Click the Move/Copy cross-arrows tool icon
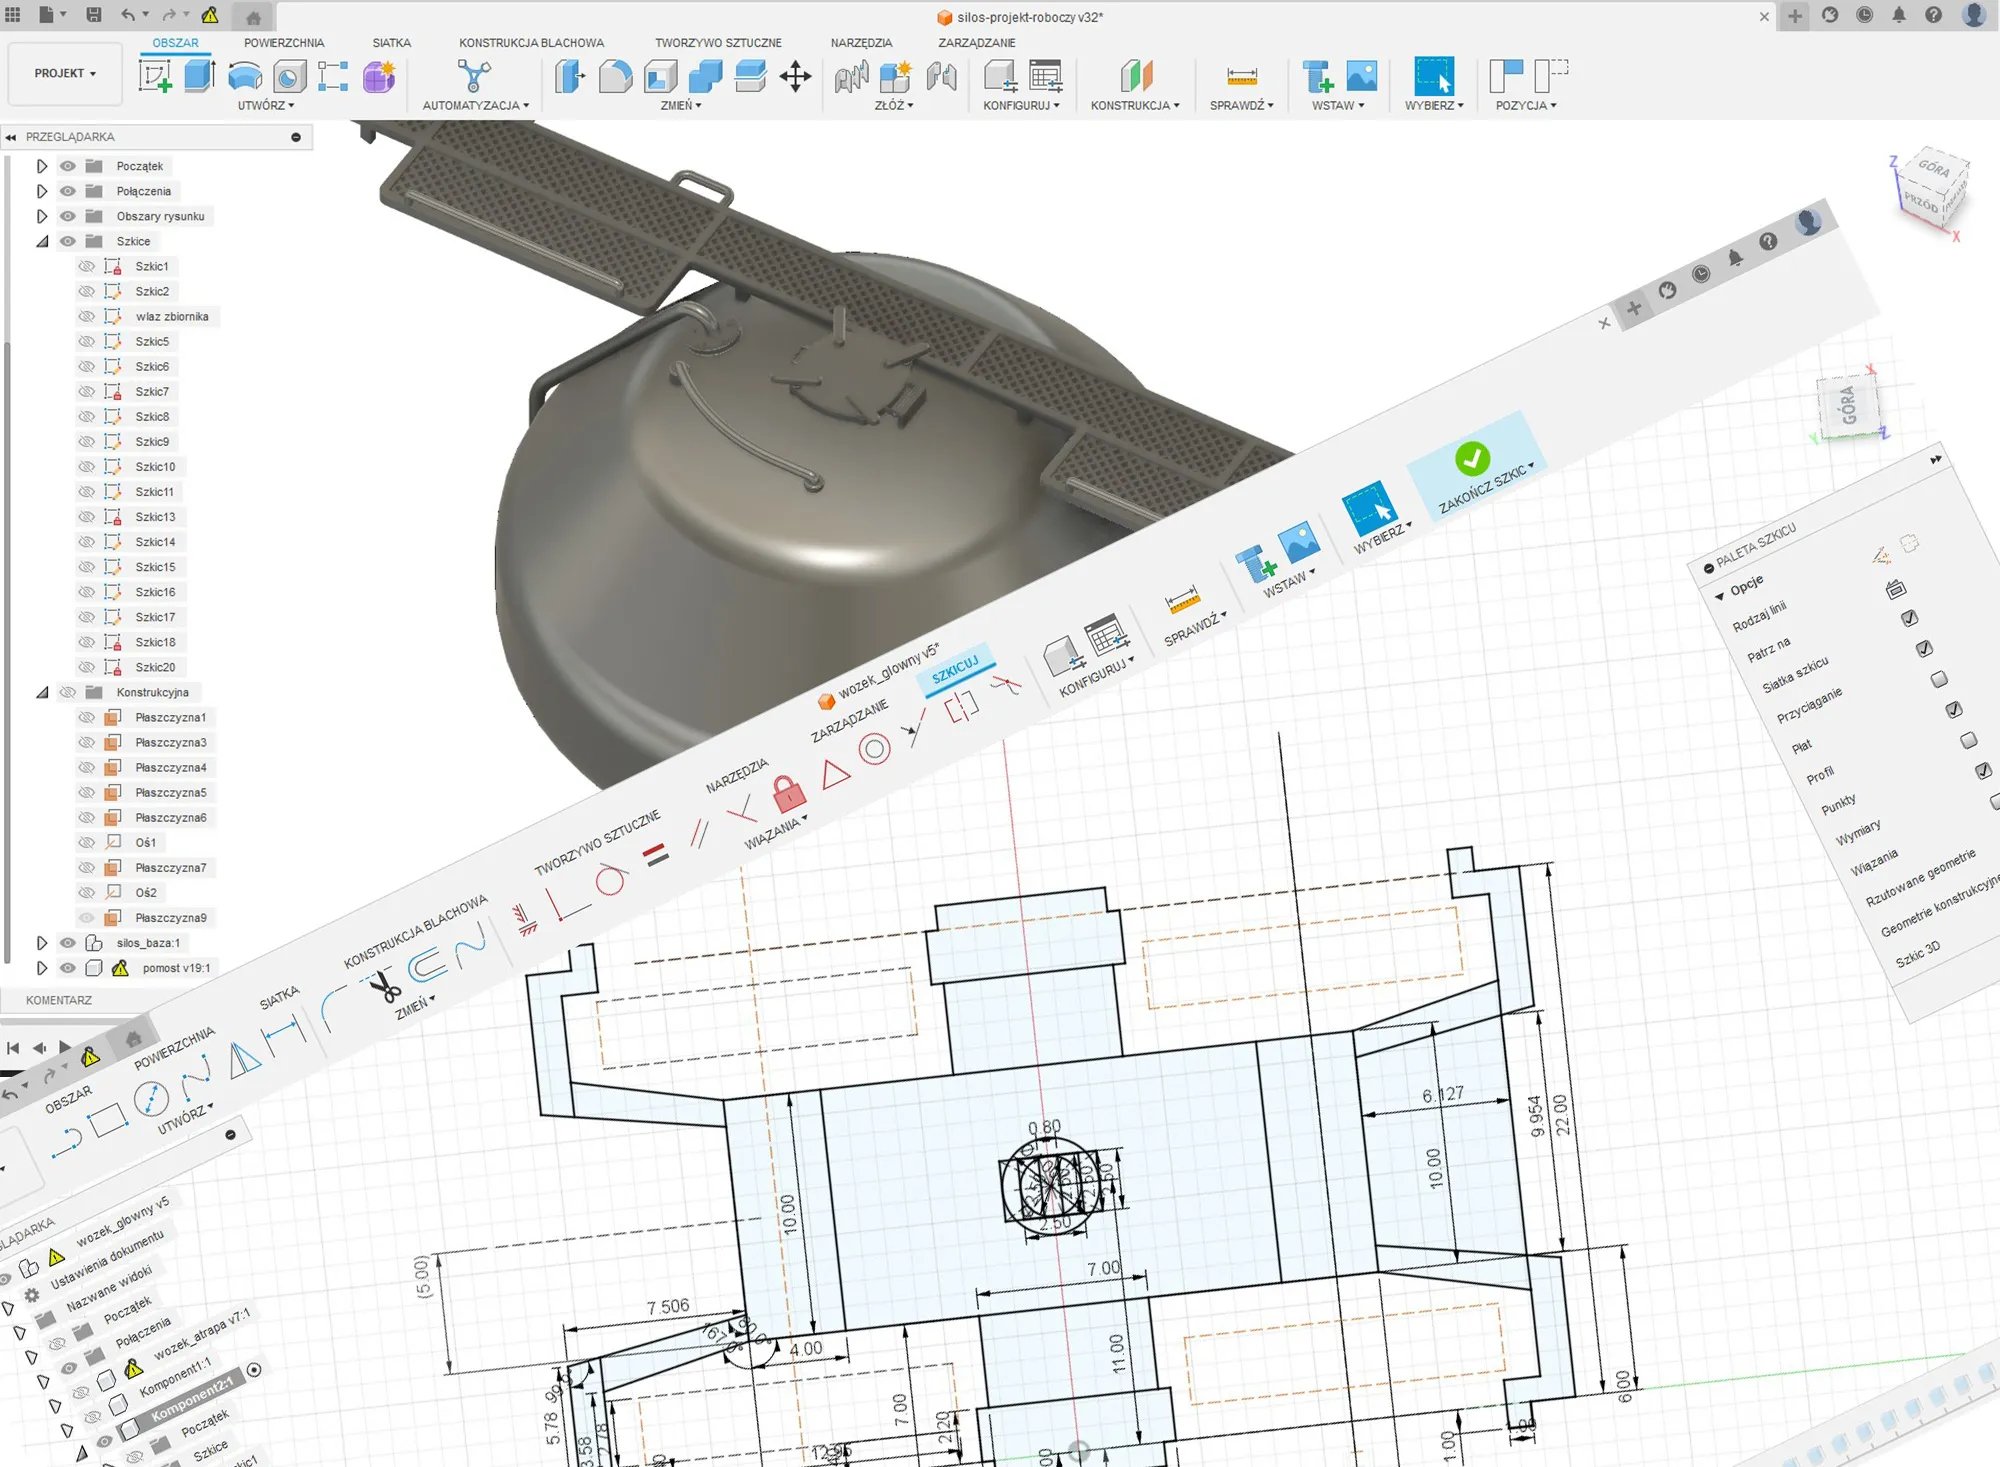The image size is (2000, 1467). tap(795, 76)
